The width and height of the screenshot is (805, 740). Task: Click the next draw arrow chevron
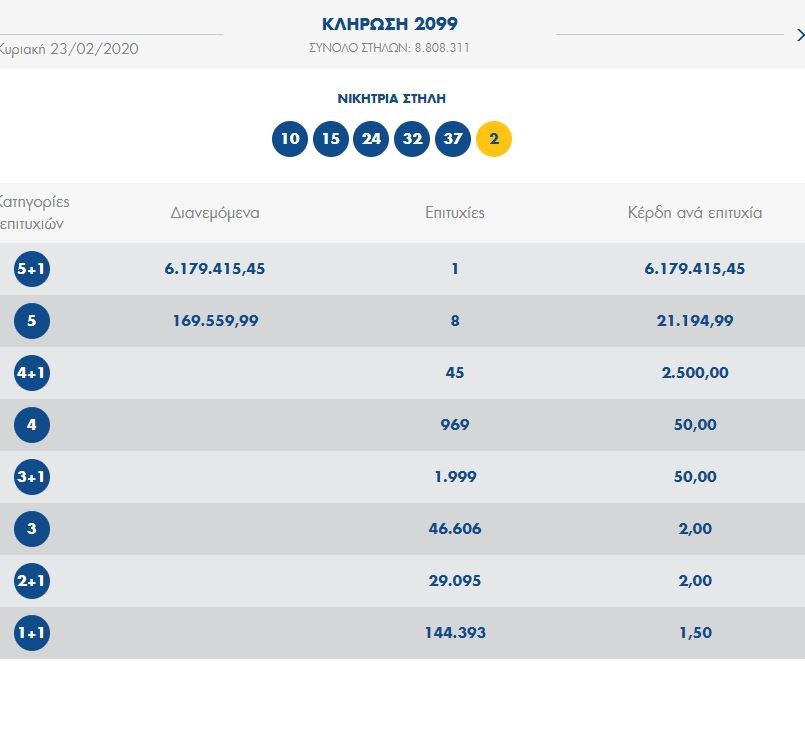799,35
